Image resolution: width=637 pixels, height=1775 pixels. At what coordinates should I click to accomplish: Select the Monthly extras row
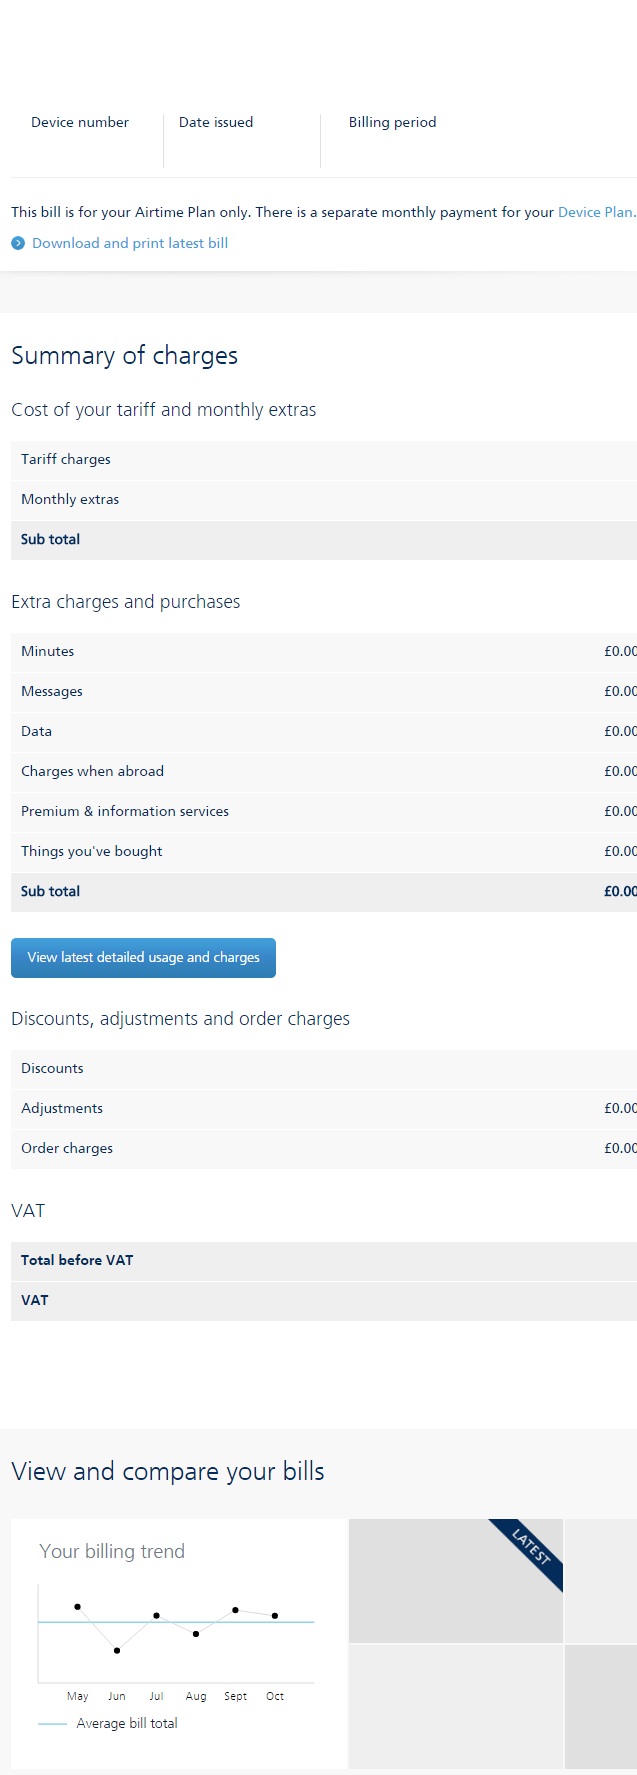point(324,500)
